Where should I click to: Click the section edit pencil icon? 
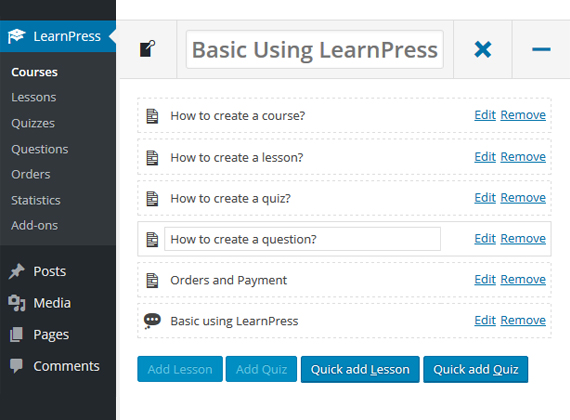(148, 49)
